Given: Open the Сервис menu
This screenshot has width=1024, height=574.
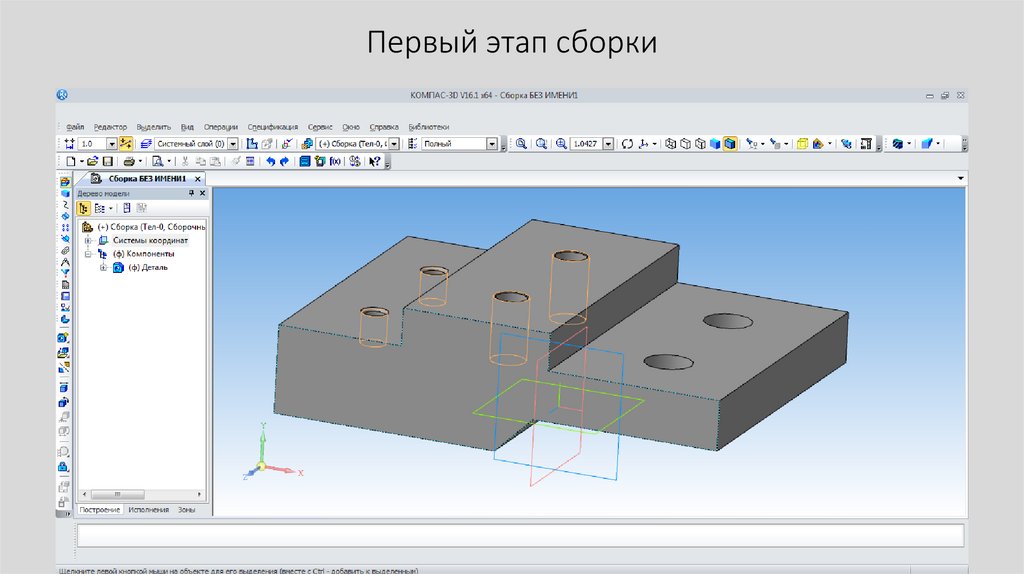Looking at the screenshot, I should point(320,127).
